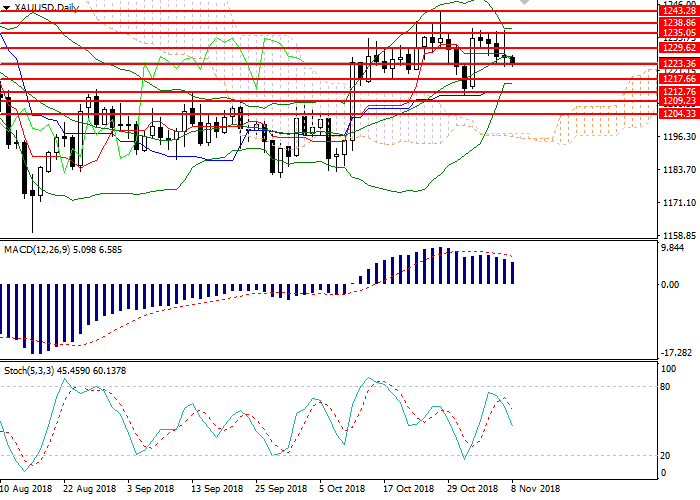This screenshot has width=700, height=500.
Task: Click the 5 Oct 2018 date label
Action: pyautogui.click(x=342, y=489)
